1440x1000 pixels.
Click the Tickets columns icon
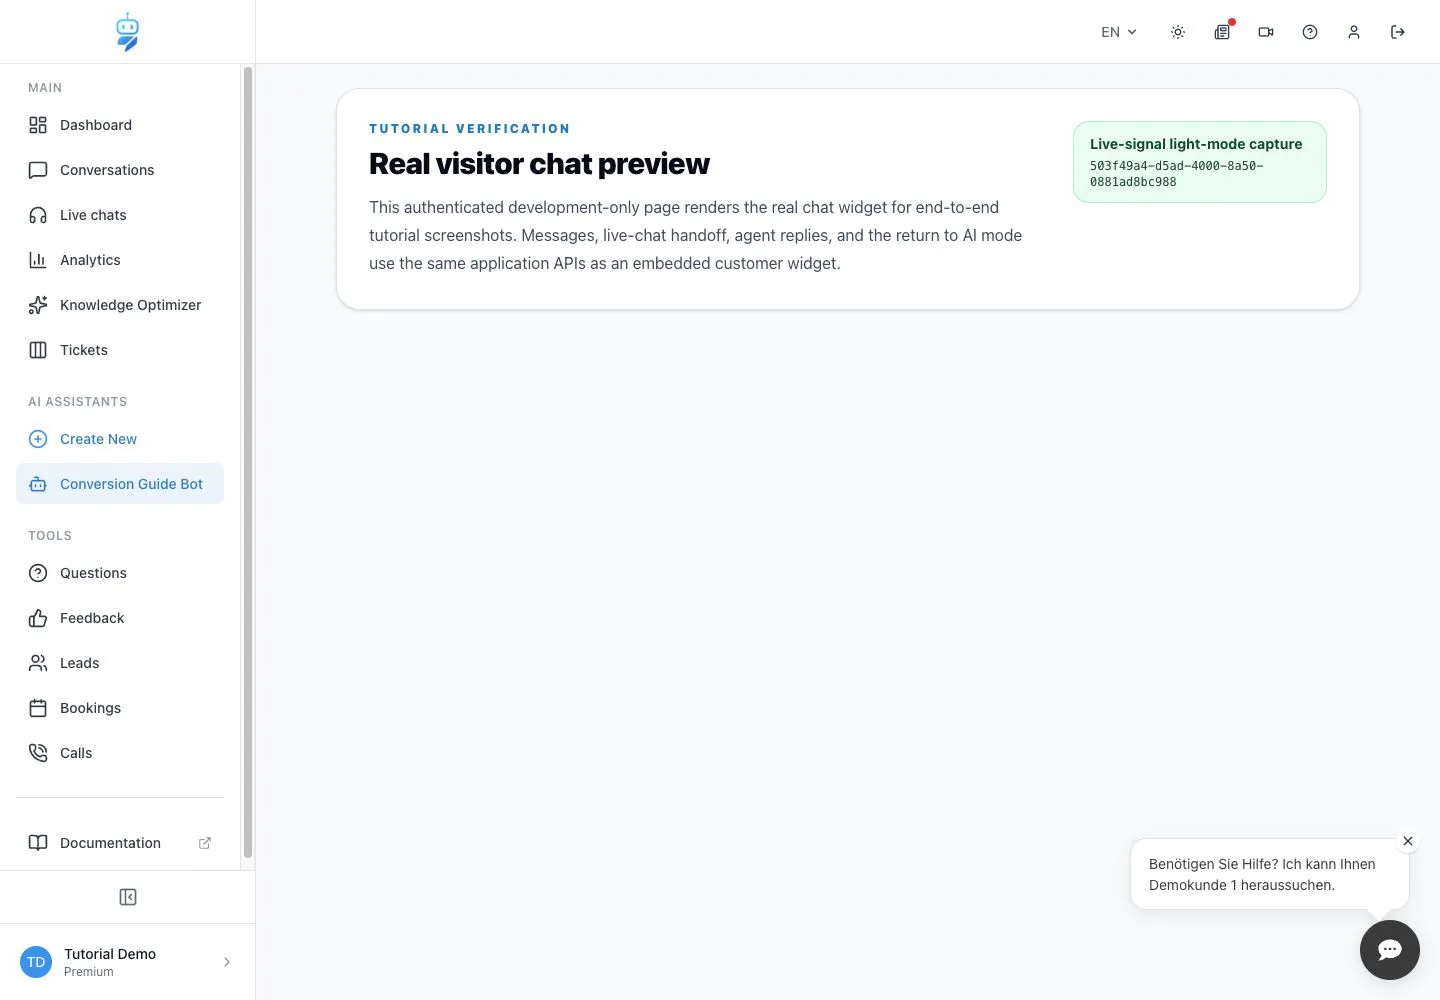tap(38, 350)
